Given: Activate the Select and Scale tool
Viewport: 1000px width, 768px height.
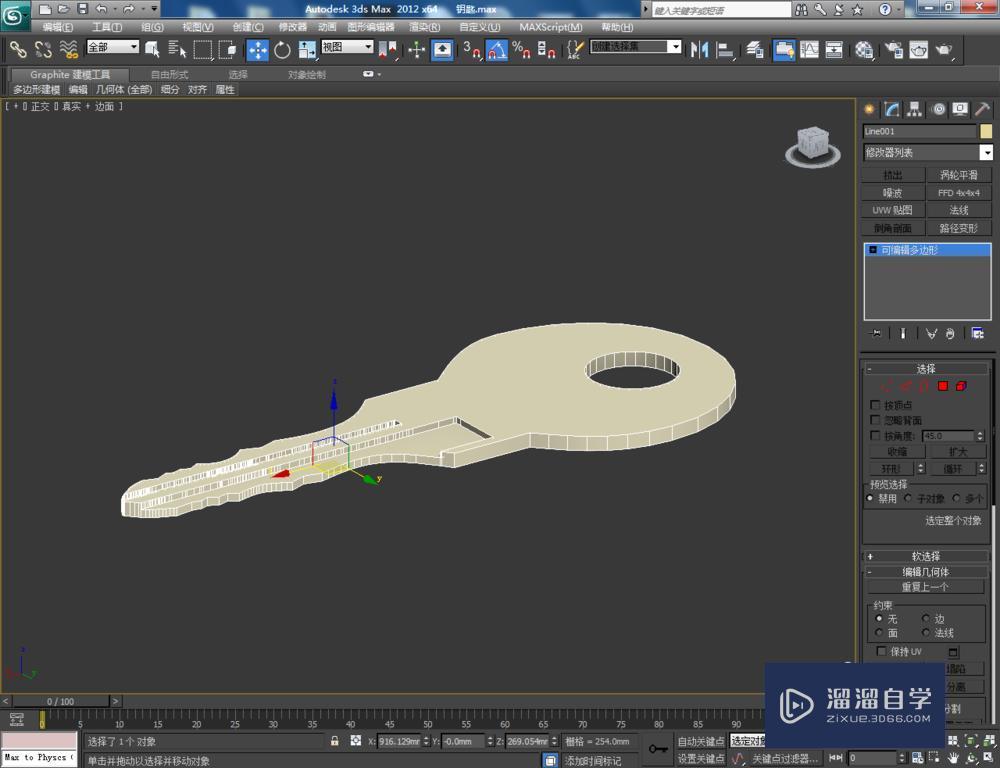Looking at the screenshot, I should click(307, 50).
